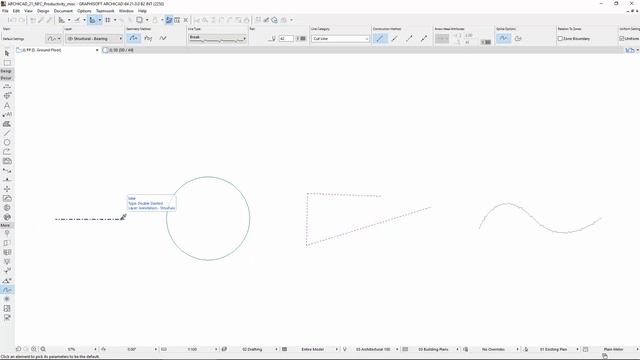Select the second construction method icon
640x360 pixels.
[x=395, y=38]
